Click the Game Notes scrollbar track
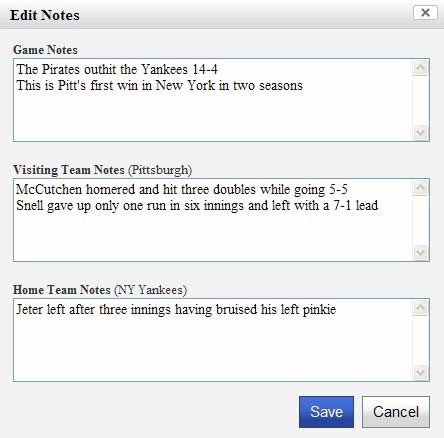Viewport: 444px width, 438px height. click(x=420, y=100)
